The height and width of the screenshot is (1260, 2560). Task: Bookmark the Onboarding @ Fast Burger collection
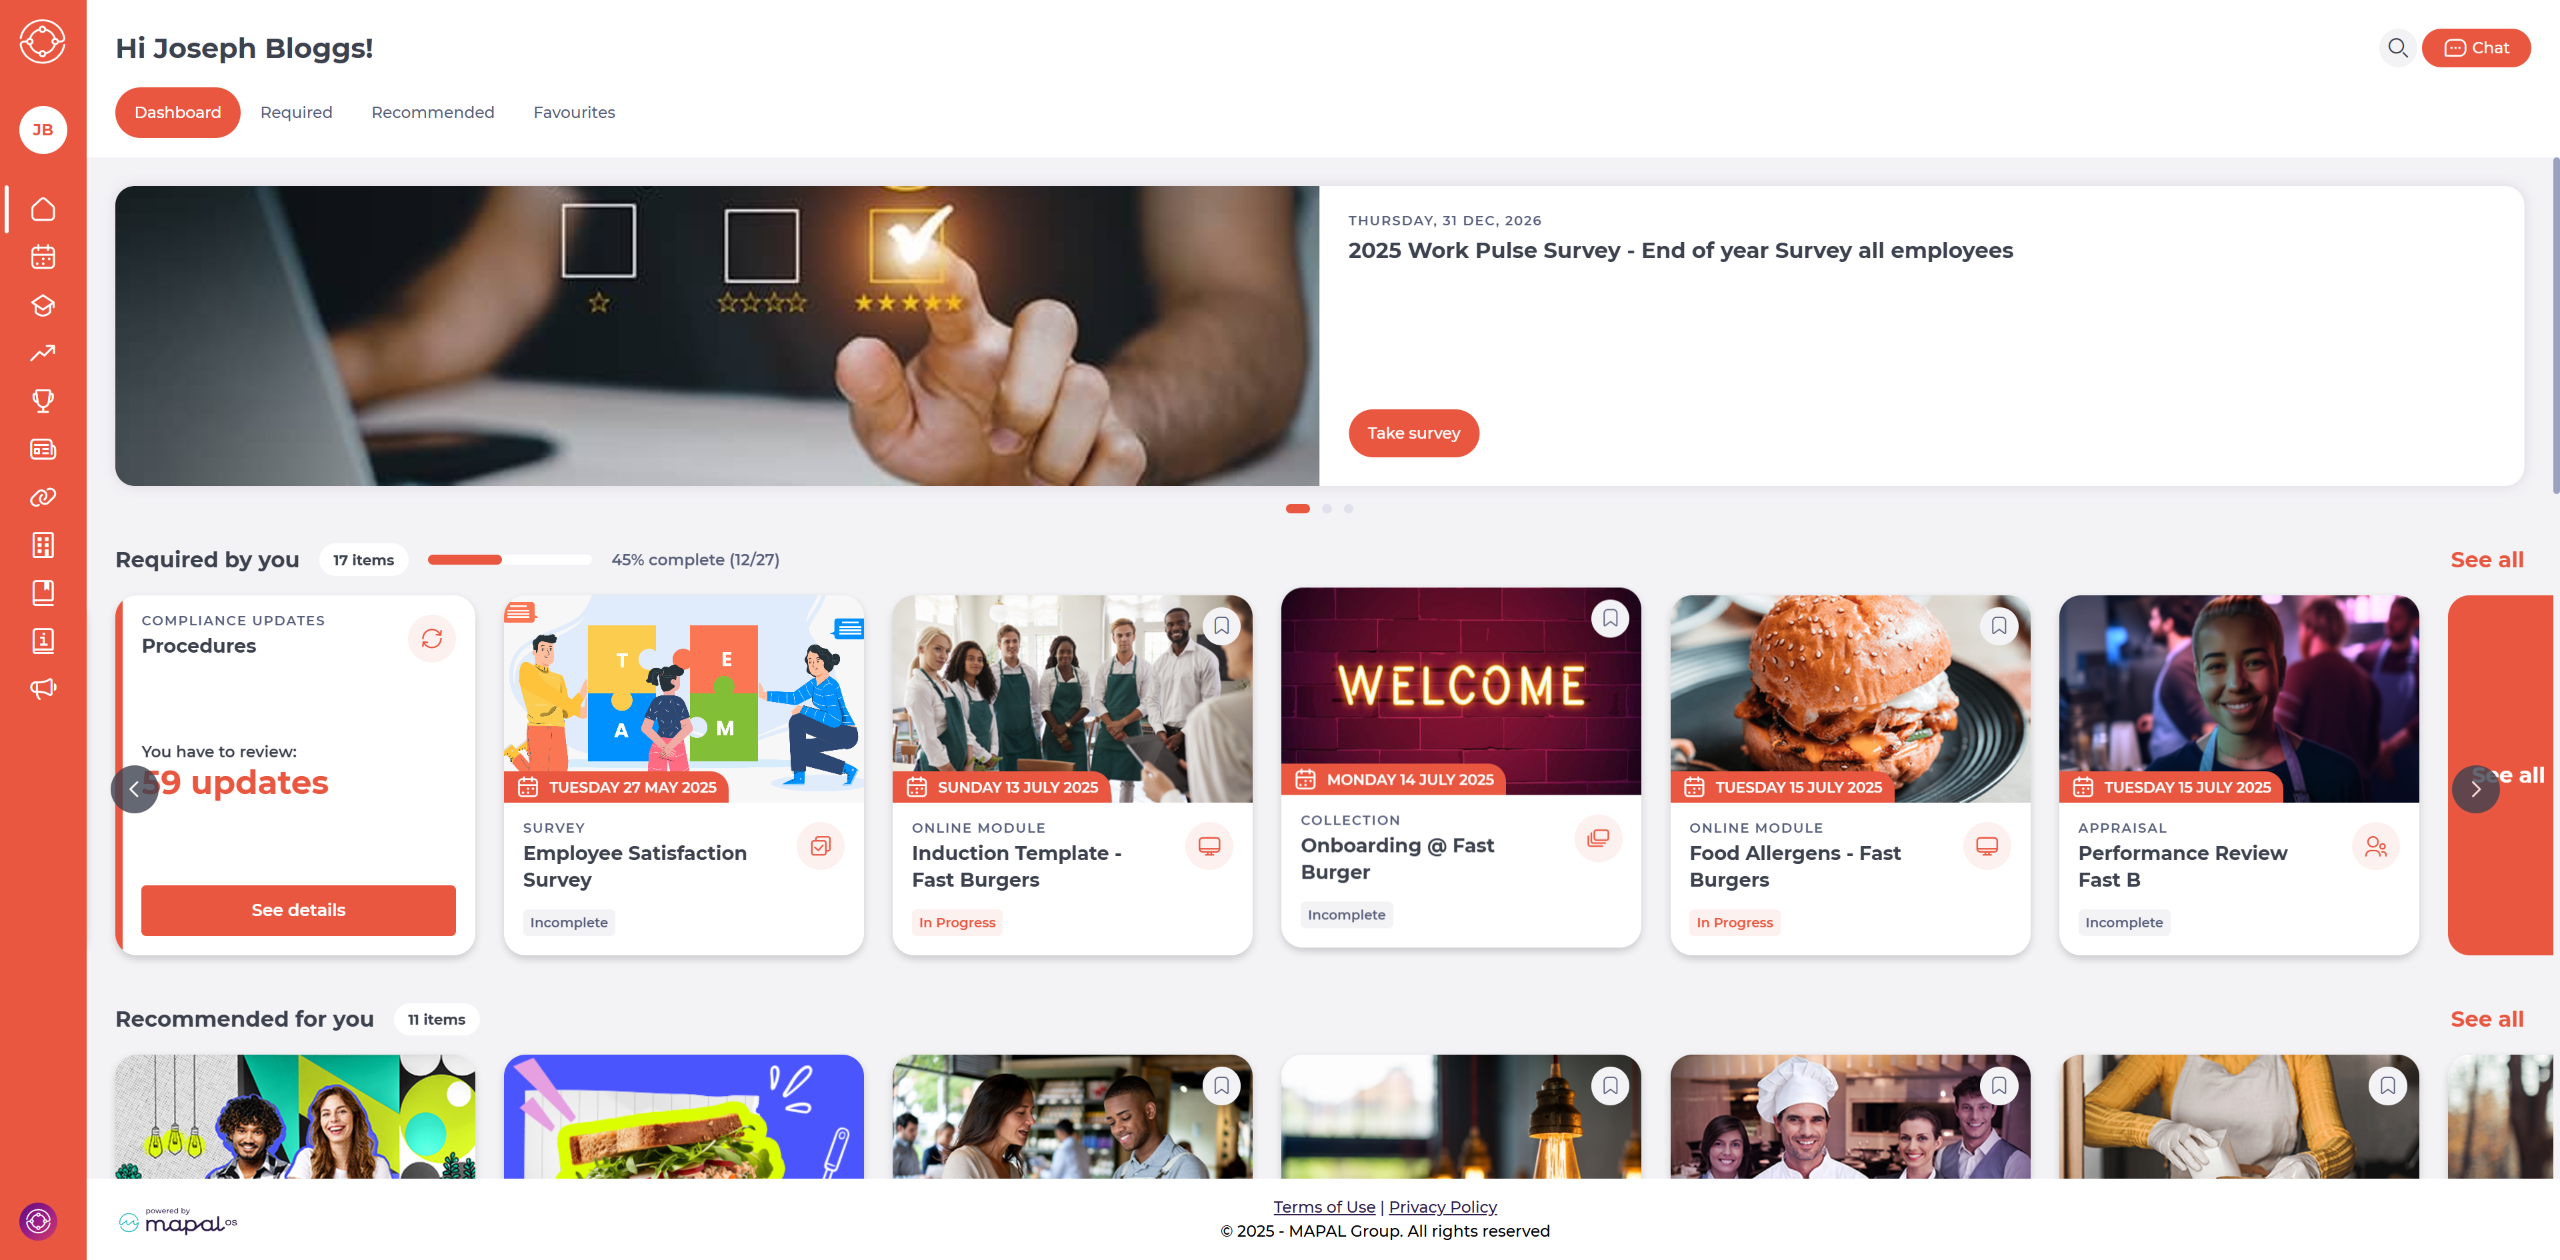pos(1610,618)
